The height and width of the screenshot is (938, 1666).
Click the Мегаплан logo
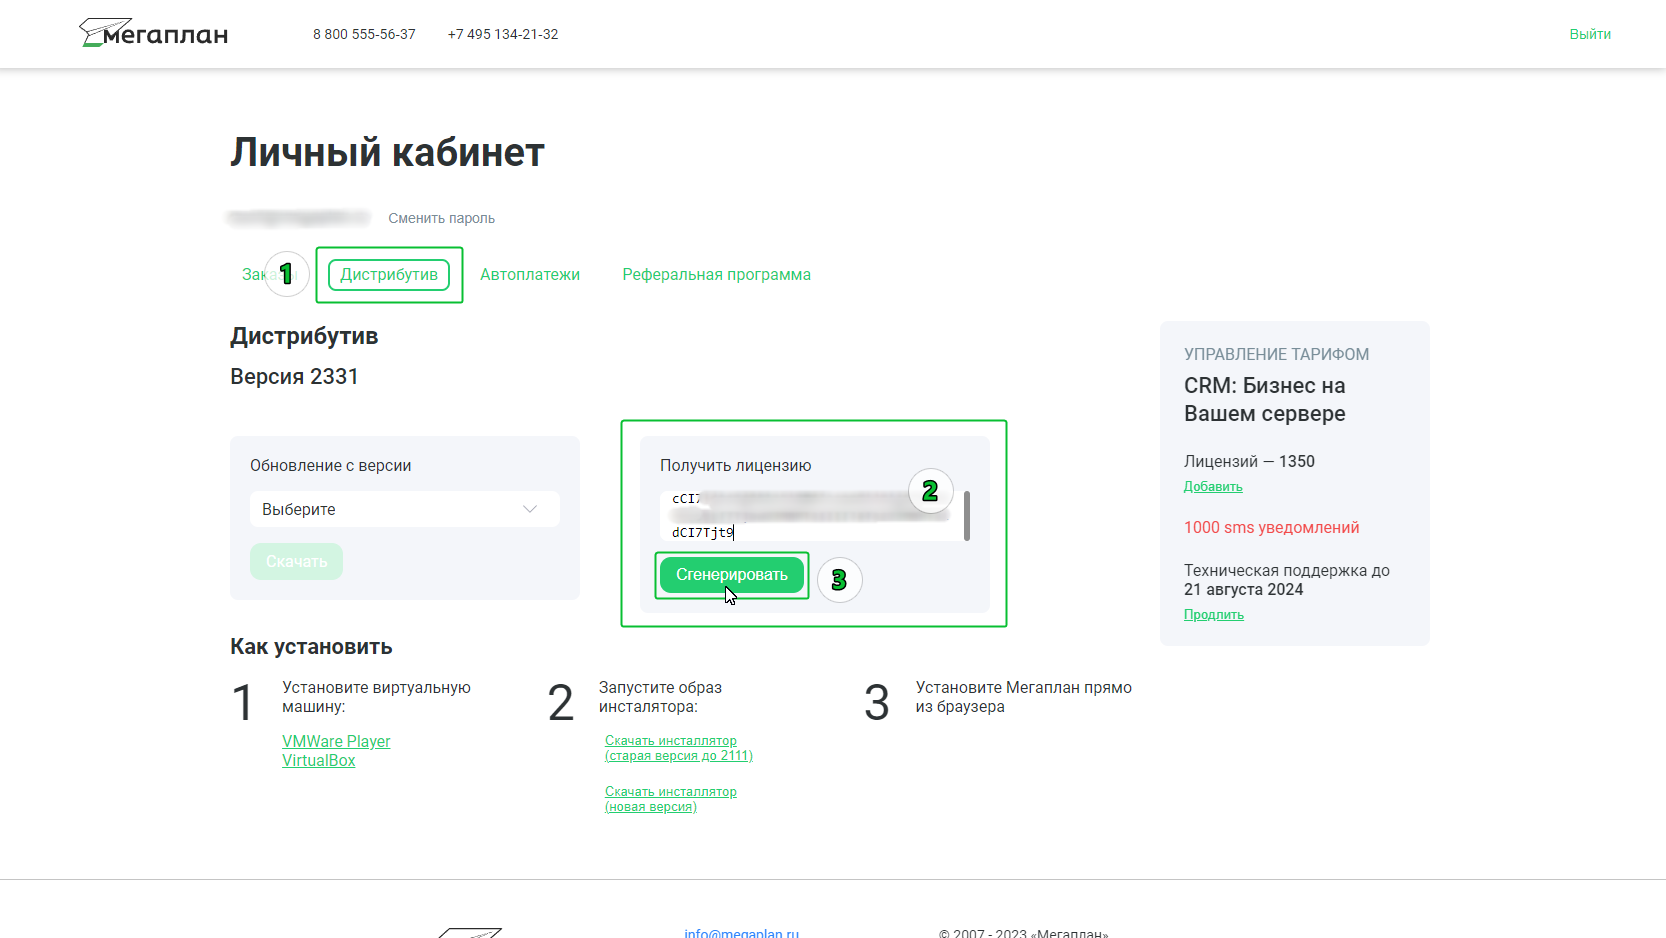(x=153, y=34)
